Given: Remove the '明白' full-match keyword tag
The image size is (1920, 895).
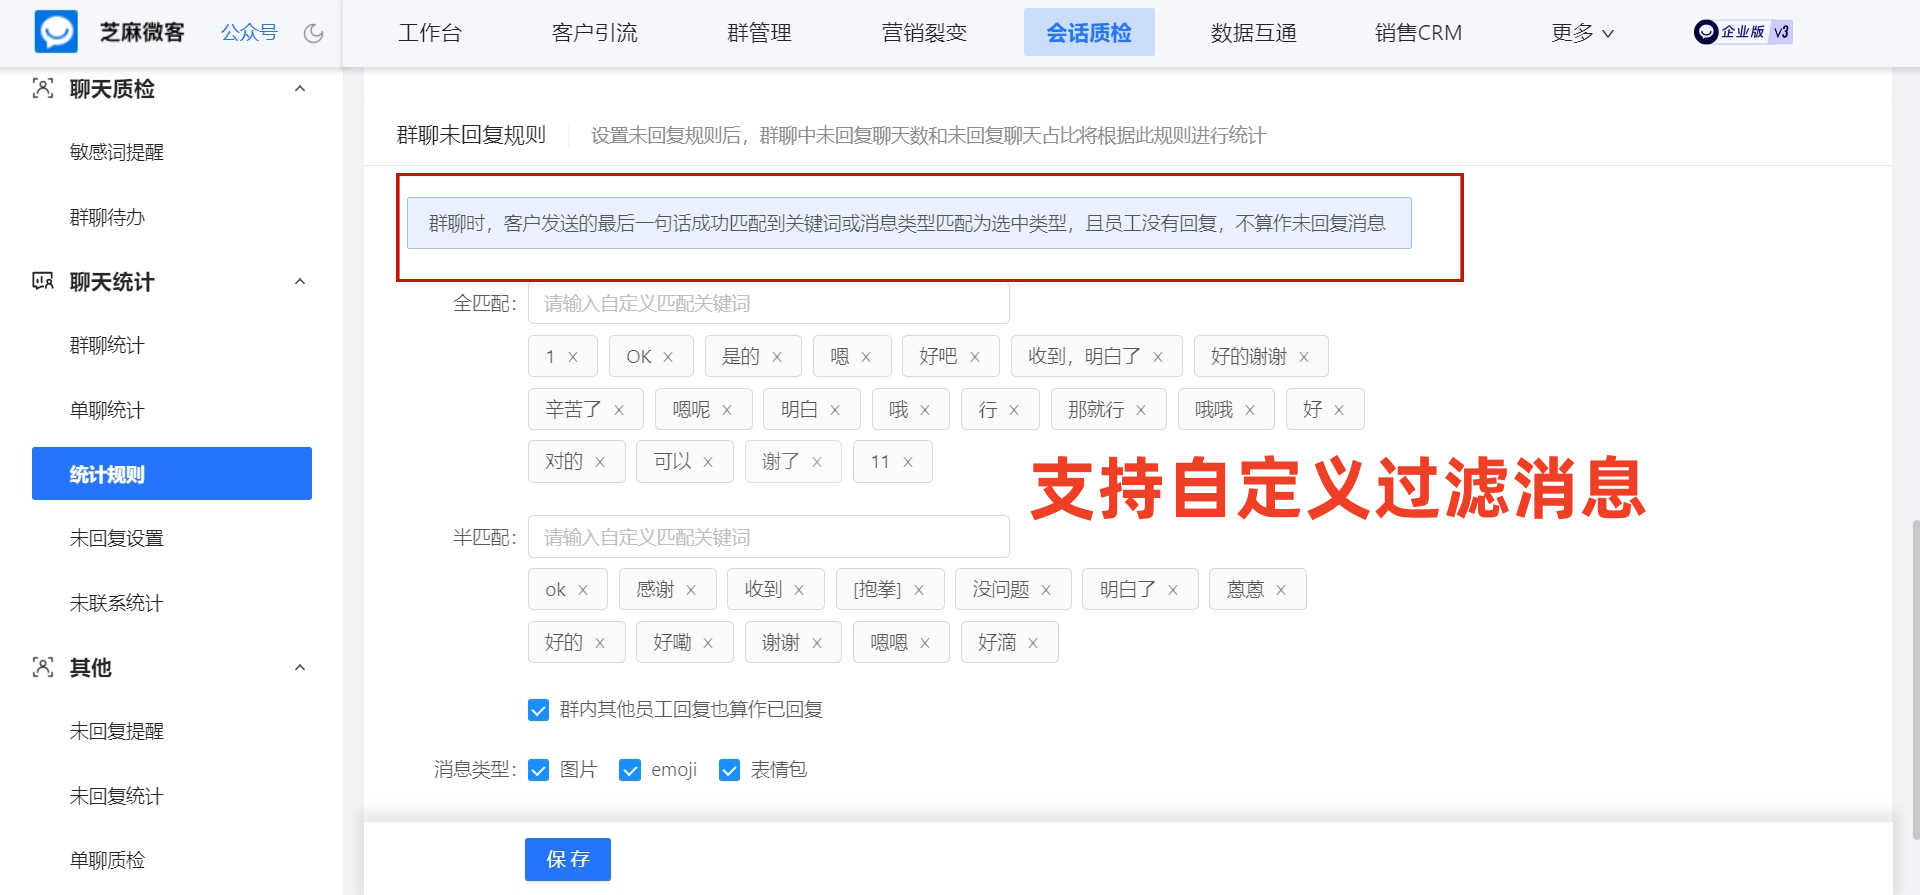Looking at the screenshot, I should click(835, 410).
